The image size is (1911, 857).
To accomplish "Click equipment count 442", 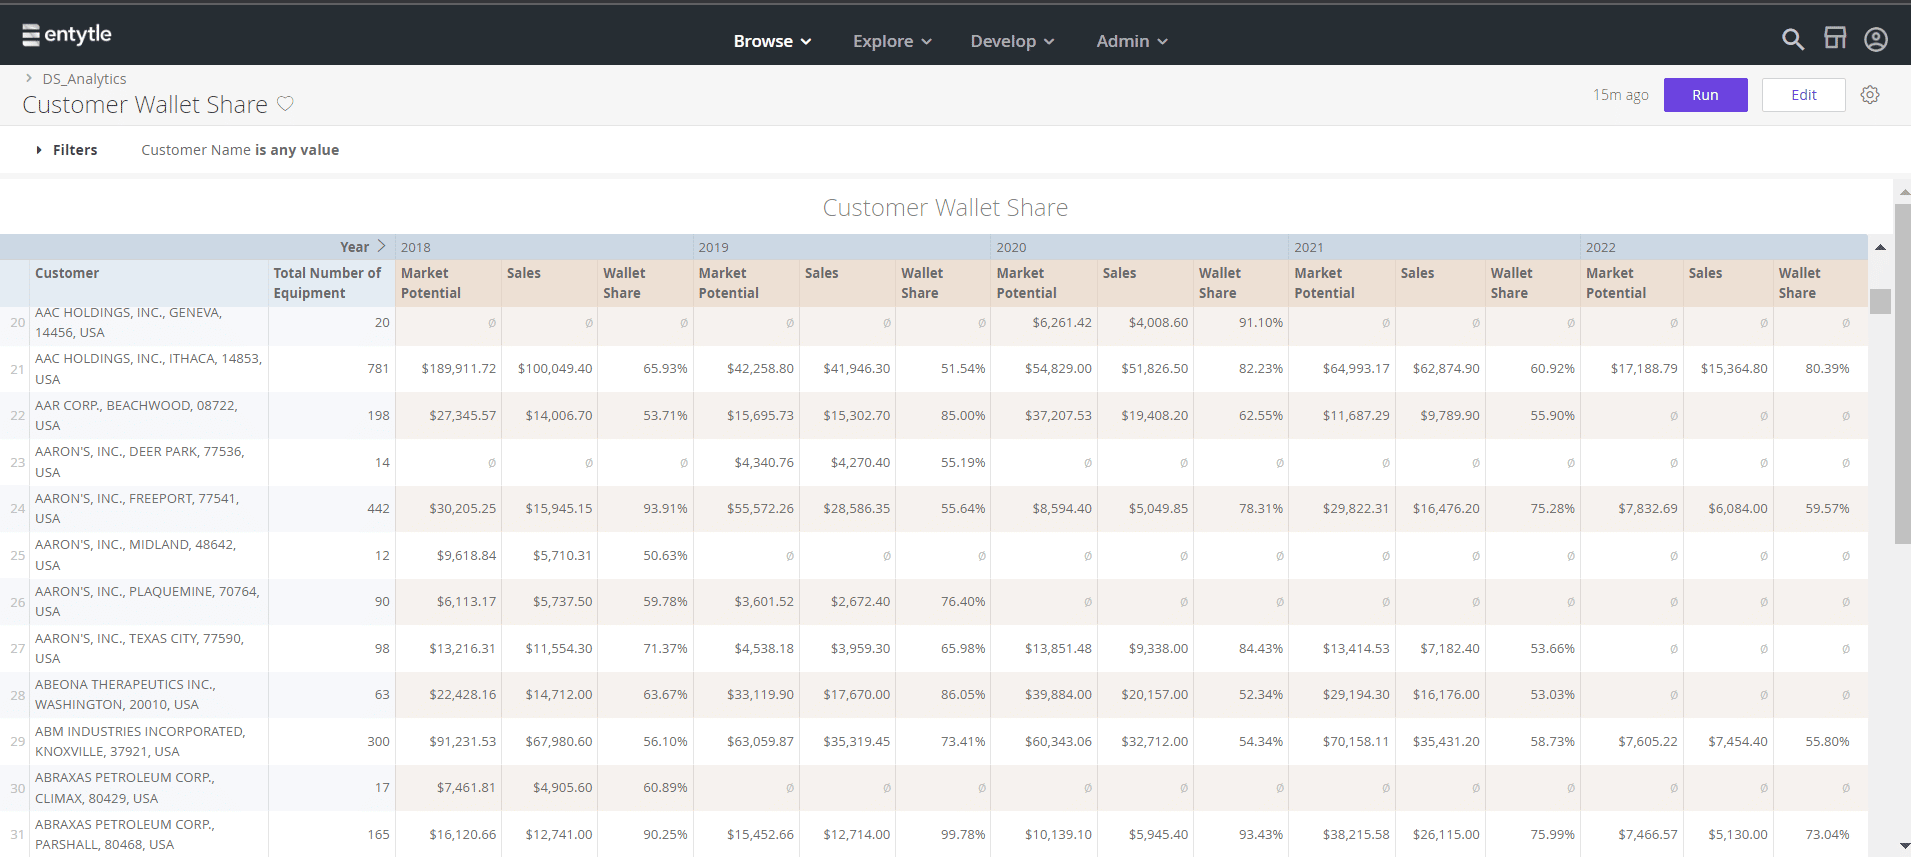I will click(x=378, y=508).
